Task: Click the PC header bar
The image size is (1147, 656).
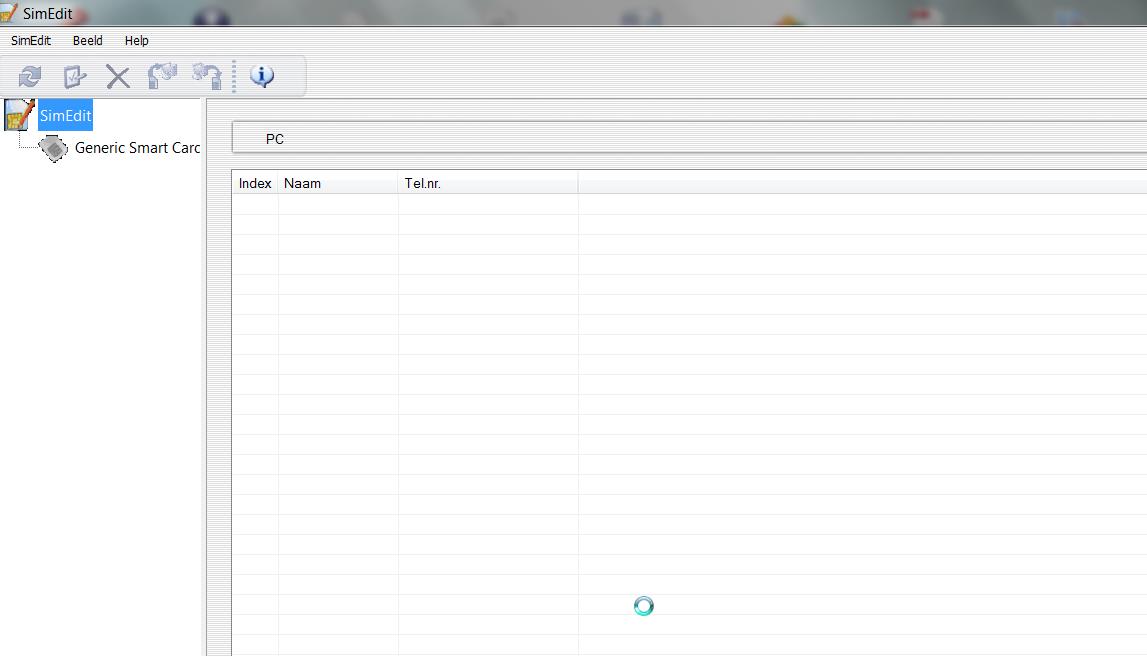Action: pos(689,139)
